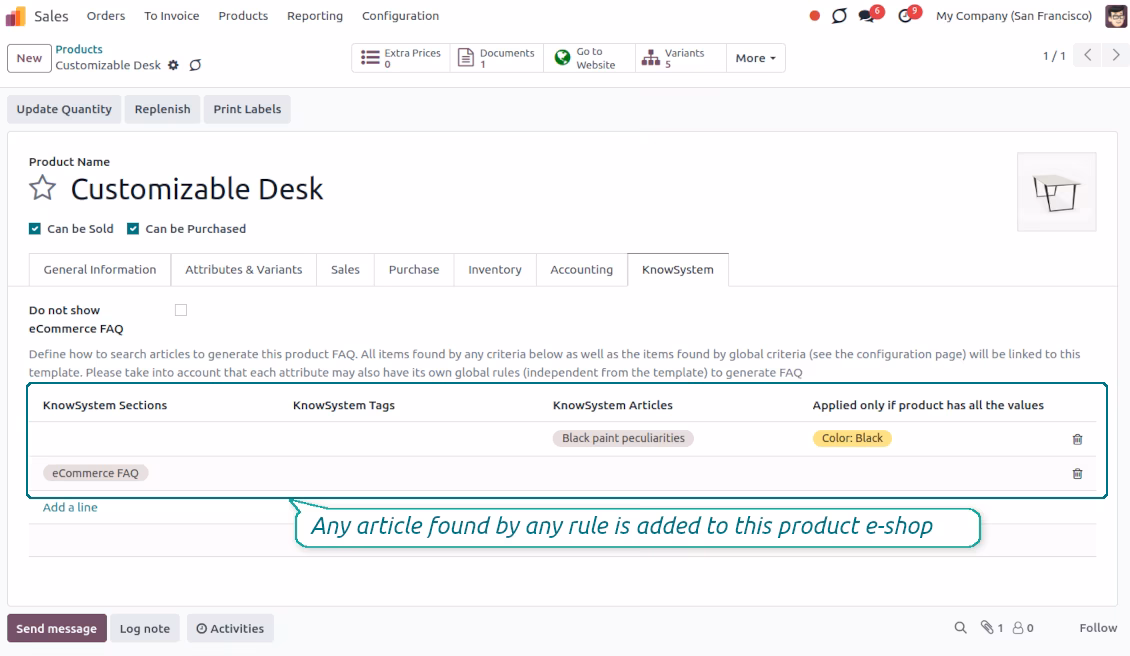Toggle the Can be Sold checkbox

pyautogui.click(x=35, y=229)
